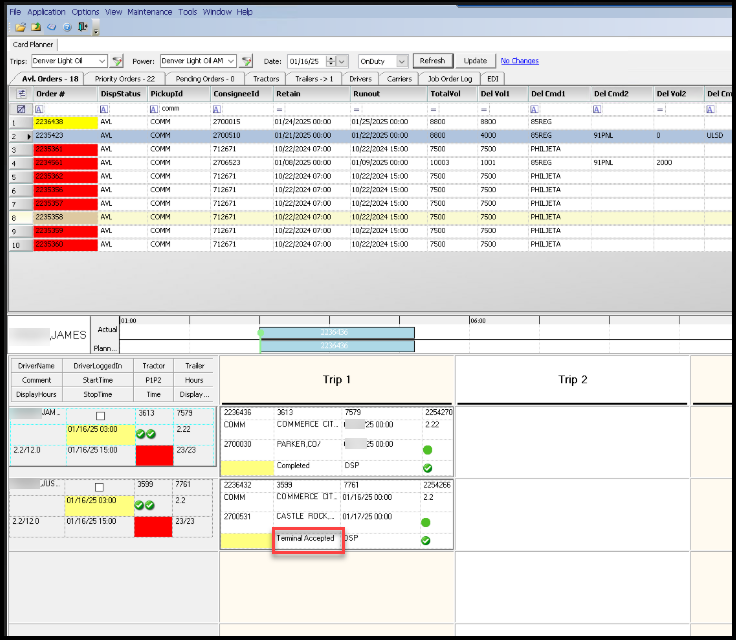Click green status dot in Trip 1 Parker card

click(426, 450)
